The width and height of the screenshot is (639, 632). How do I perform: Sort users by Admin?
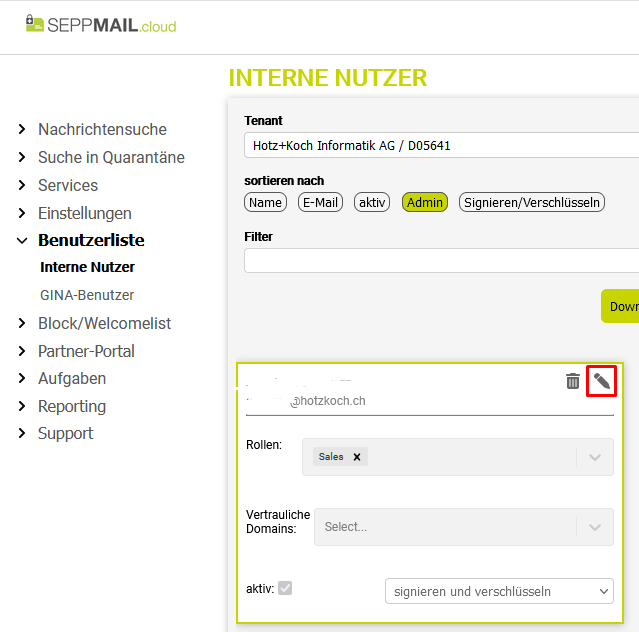coord(424,202)
